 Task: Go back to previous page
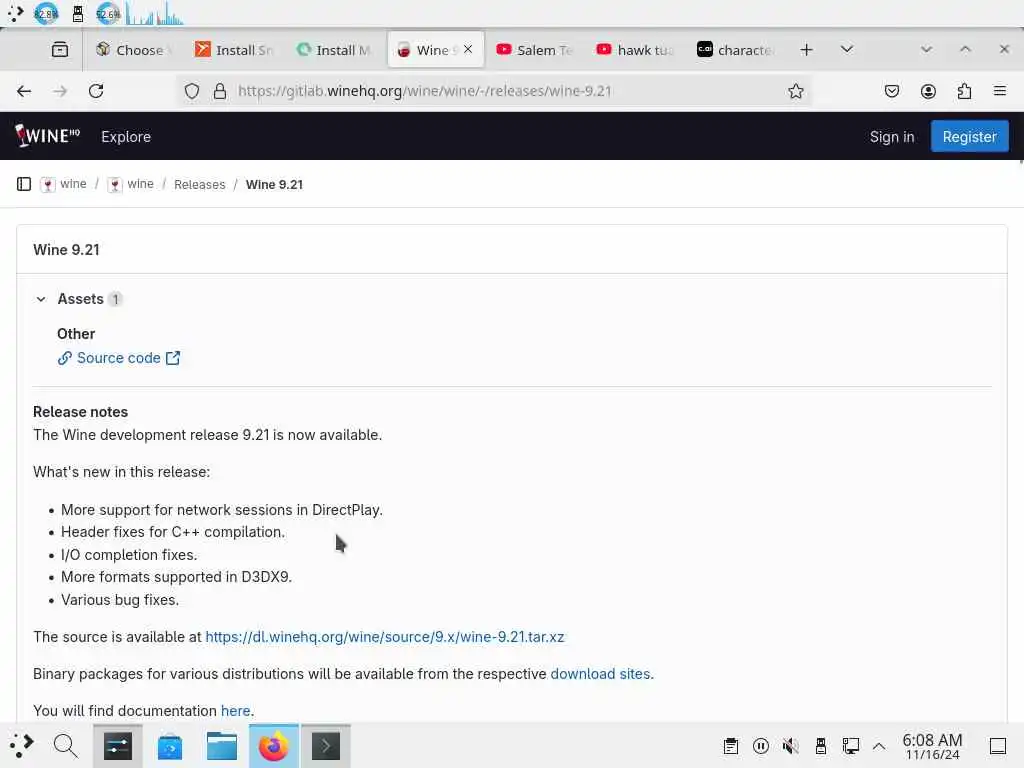click(x=24, y=91)
